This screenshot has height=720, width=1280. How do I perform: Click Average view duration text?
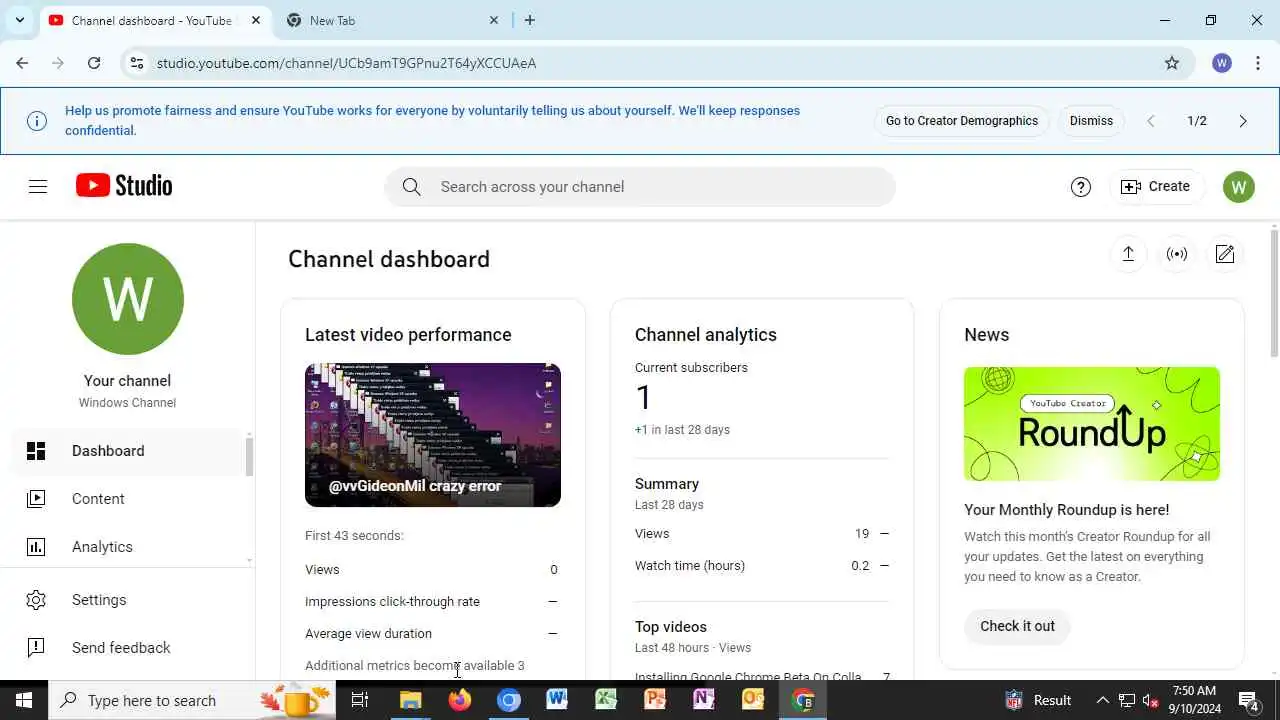pos(368,634)
